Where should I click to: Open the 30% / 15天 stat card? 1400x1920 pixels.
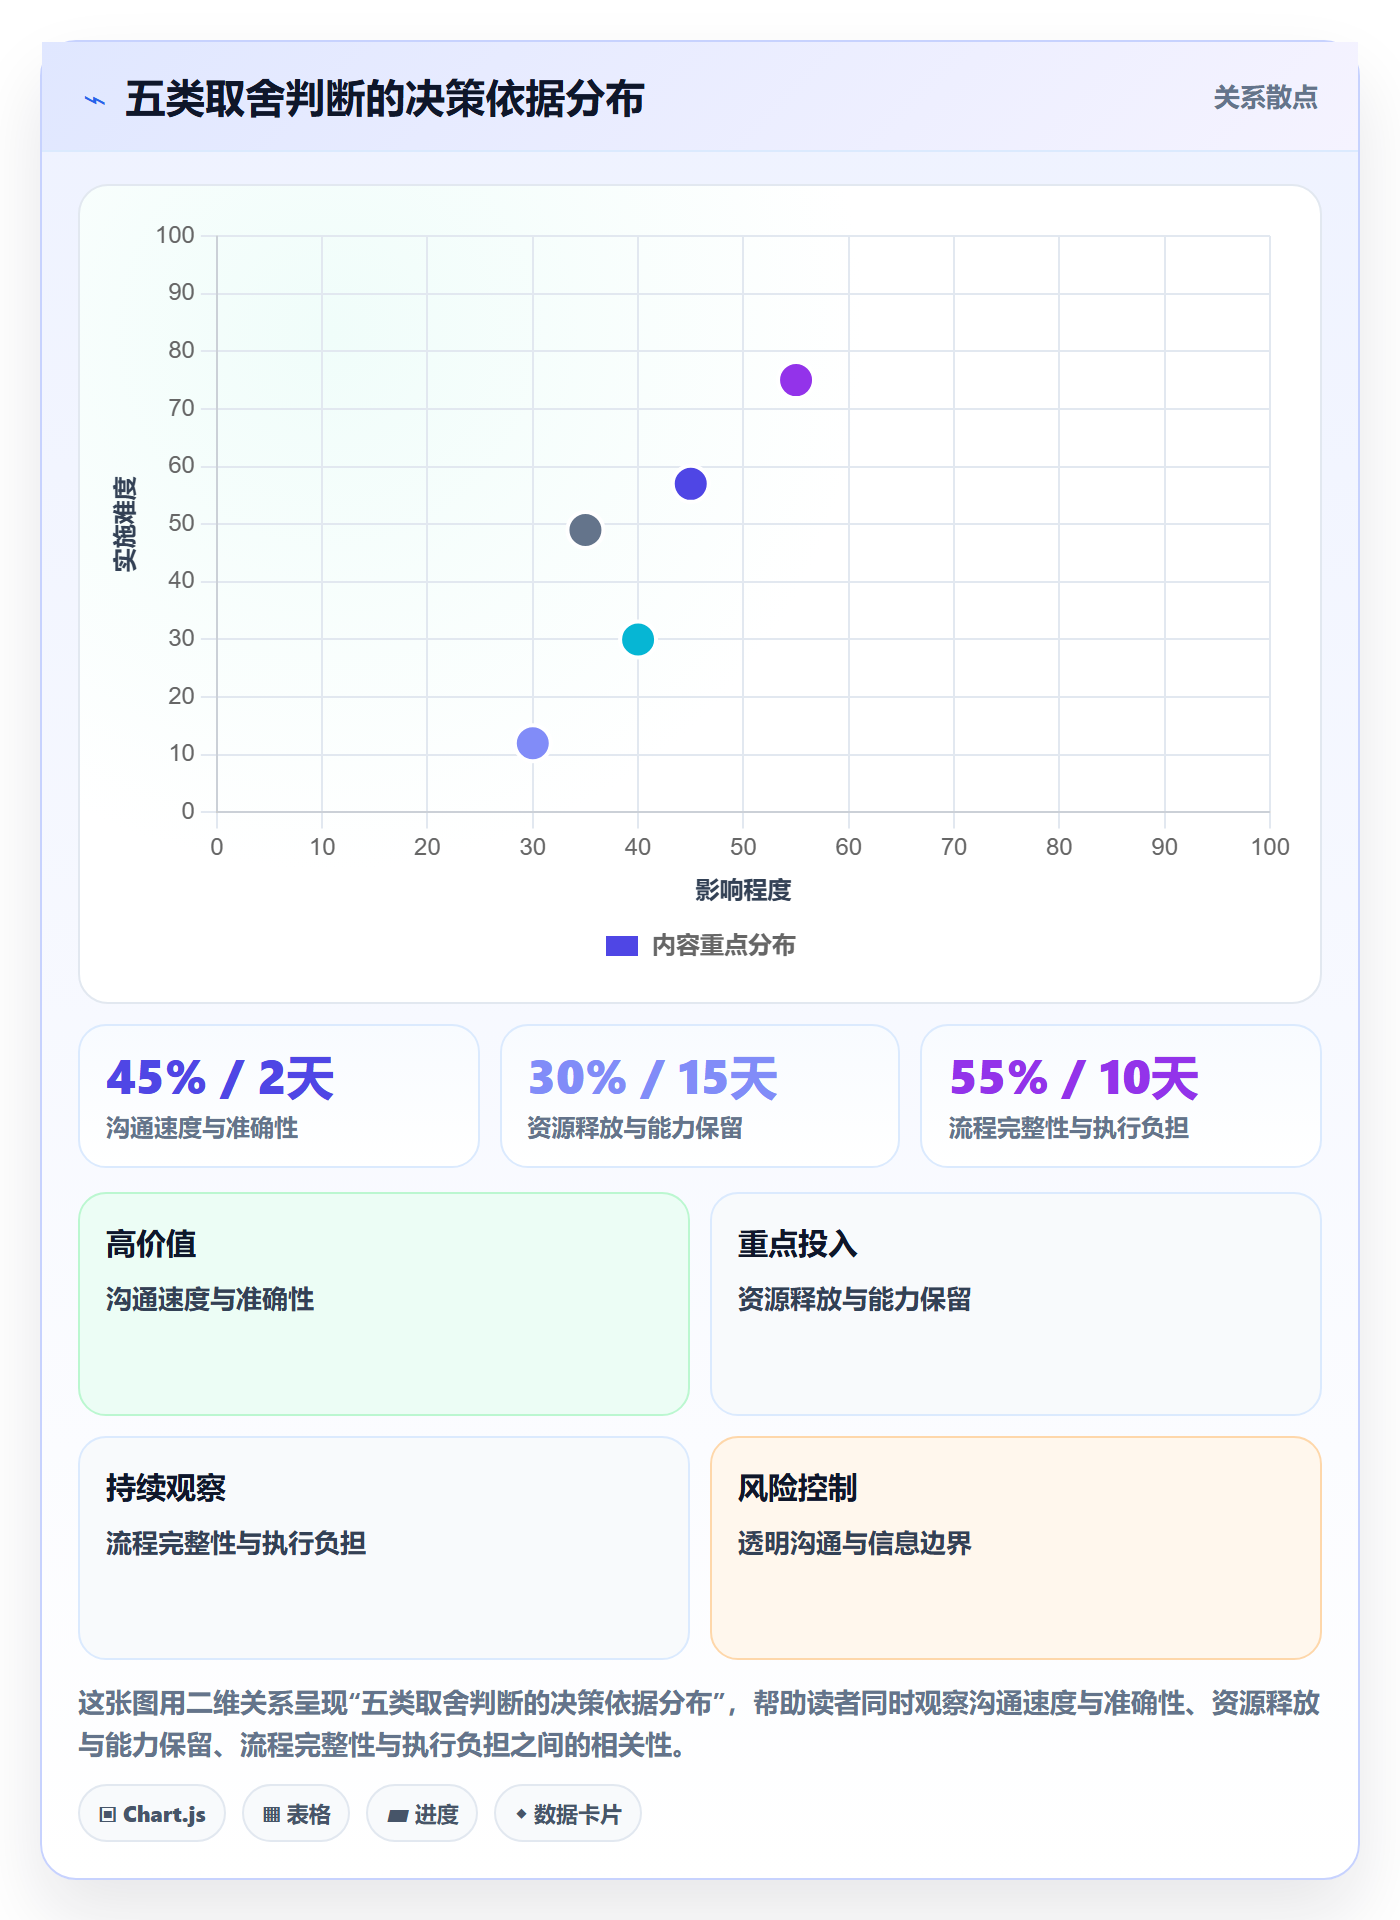(700, 1096)
